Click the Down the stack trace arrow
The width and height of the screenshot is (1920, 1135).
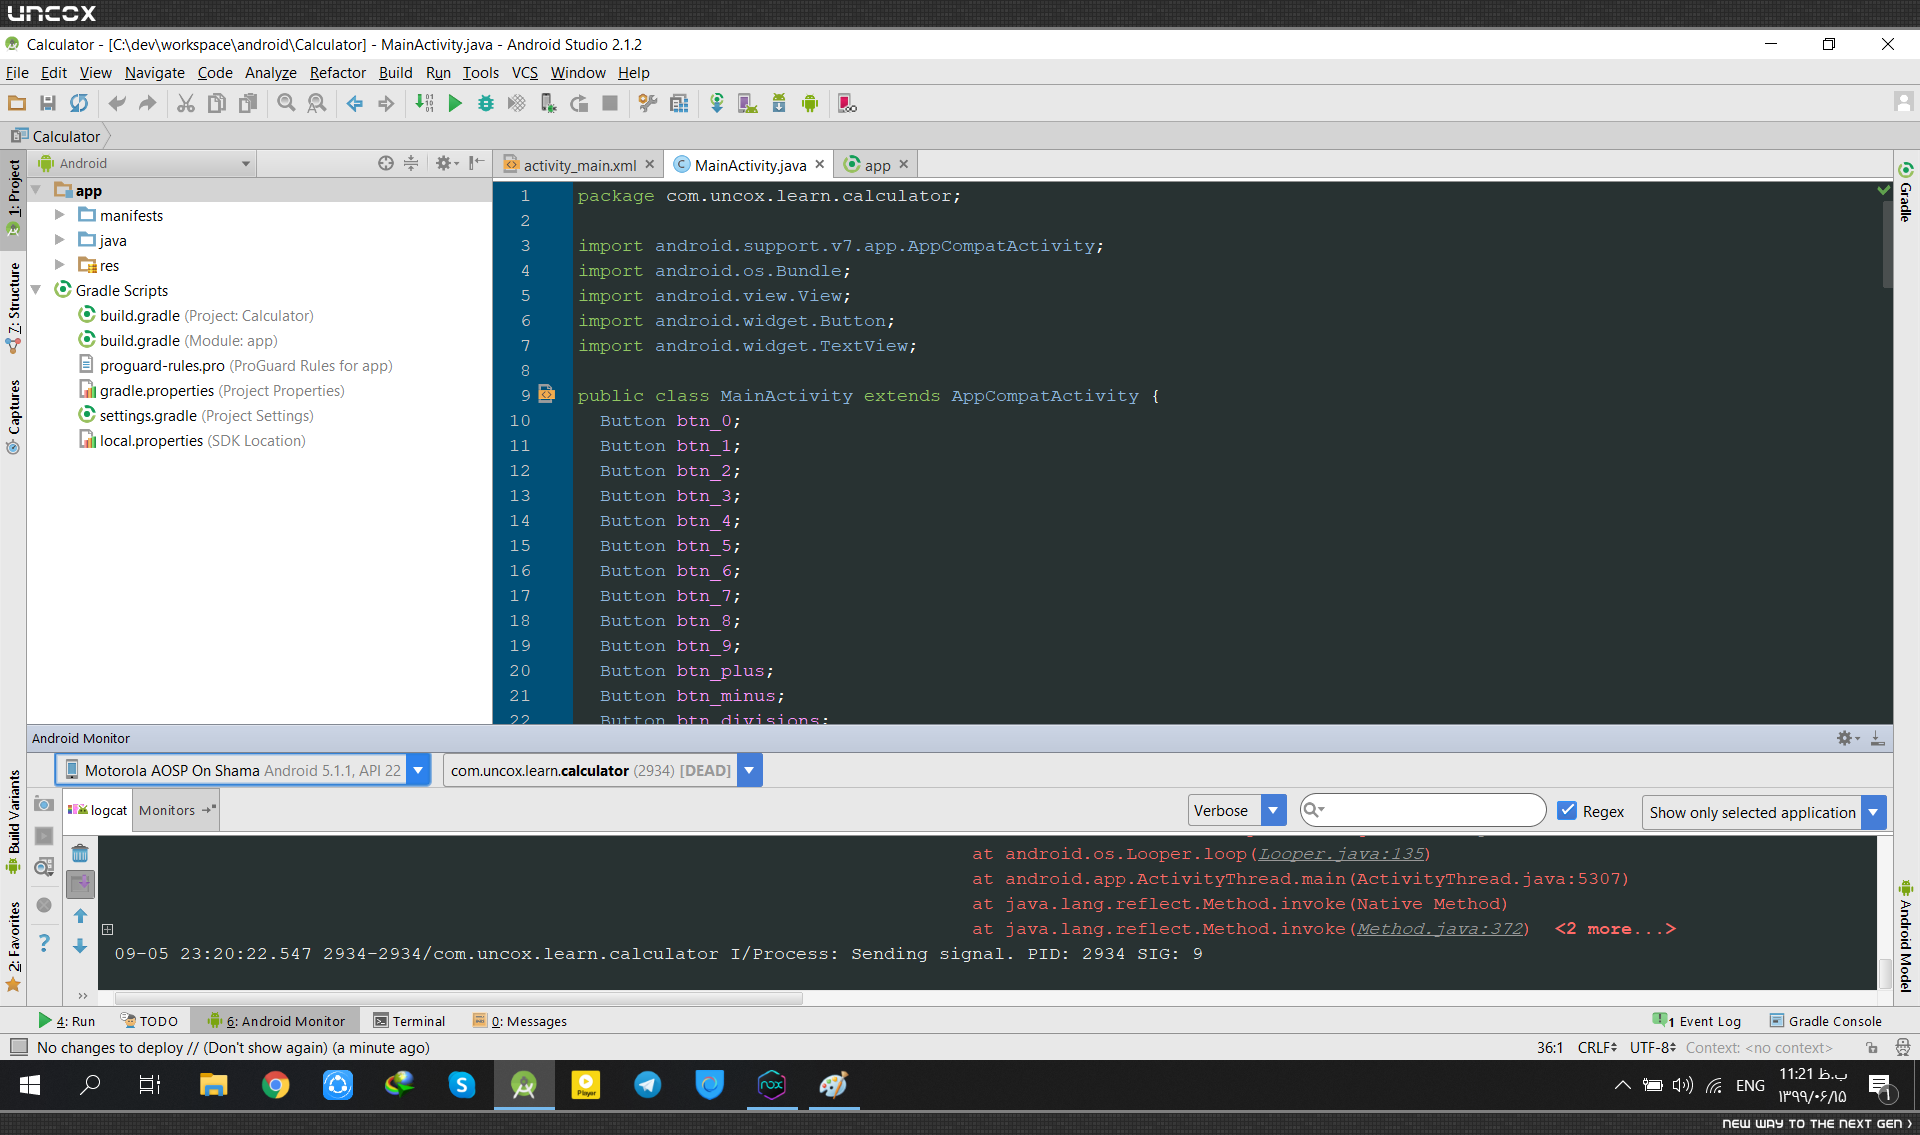click(x=80, y=945)
